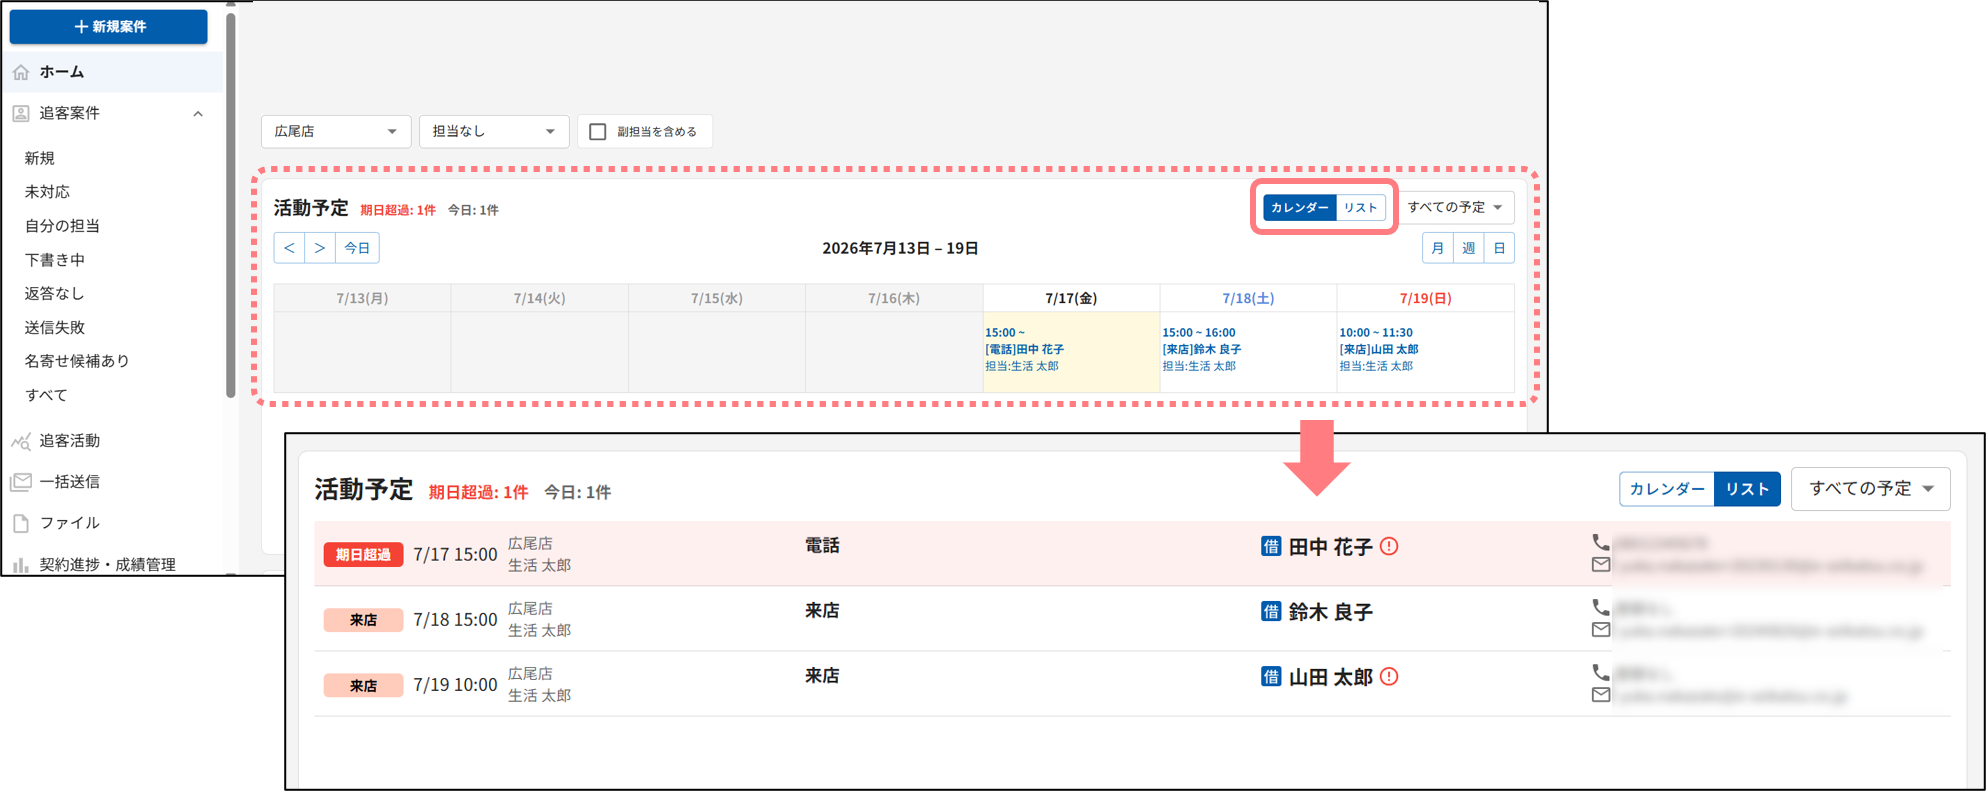Click the 契約進捗 bar chart icon
Screen dimensions: 1986x791
[x=21, y=566]
